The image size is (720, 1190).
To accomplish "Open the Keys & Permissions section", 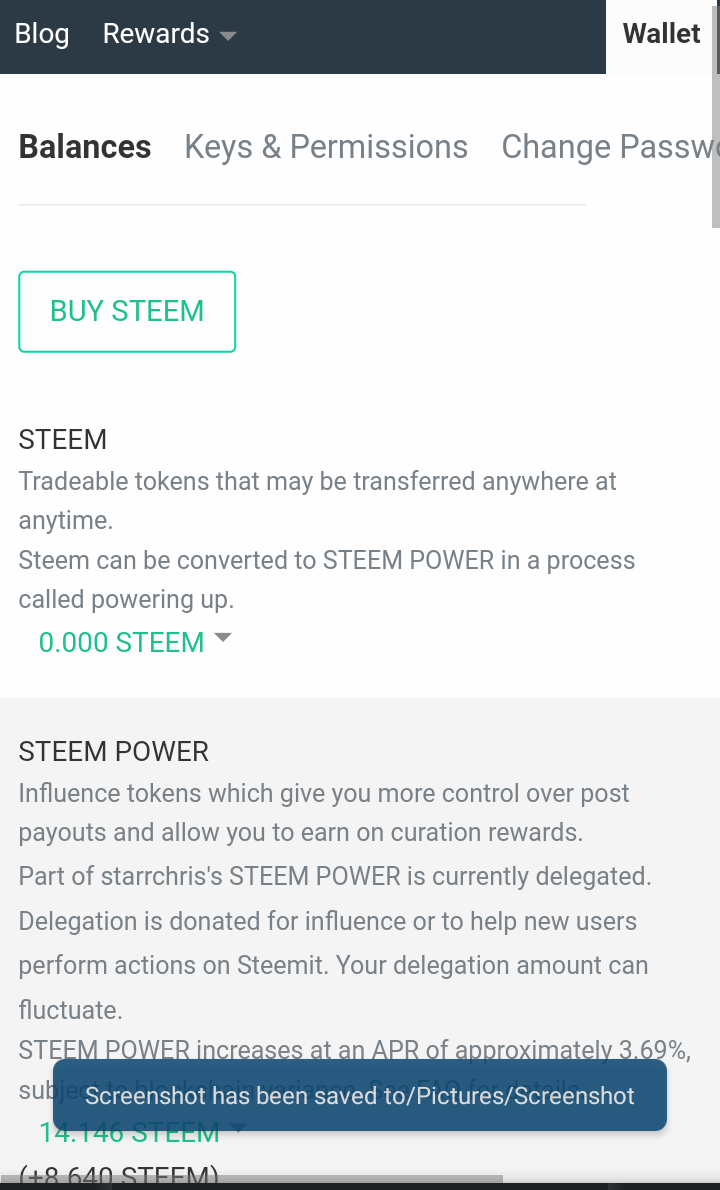I will (326, 146).
